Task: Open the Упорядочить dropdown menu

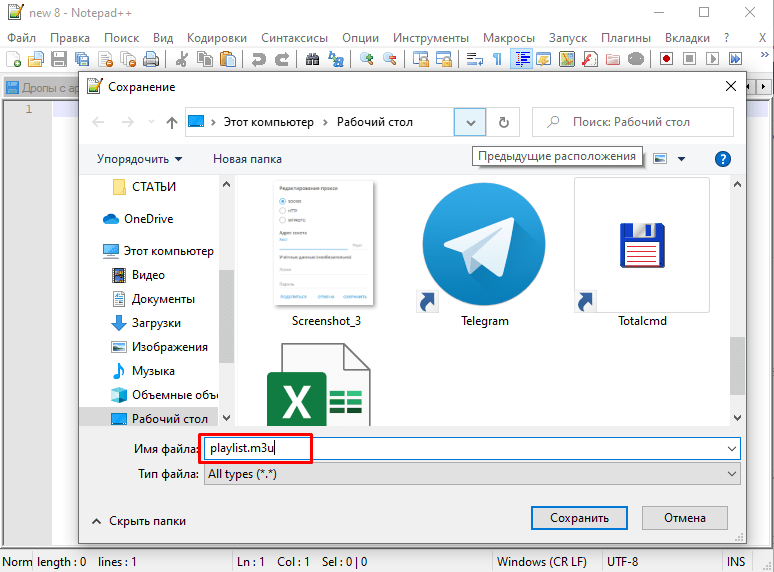Action: point(140,159)
